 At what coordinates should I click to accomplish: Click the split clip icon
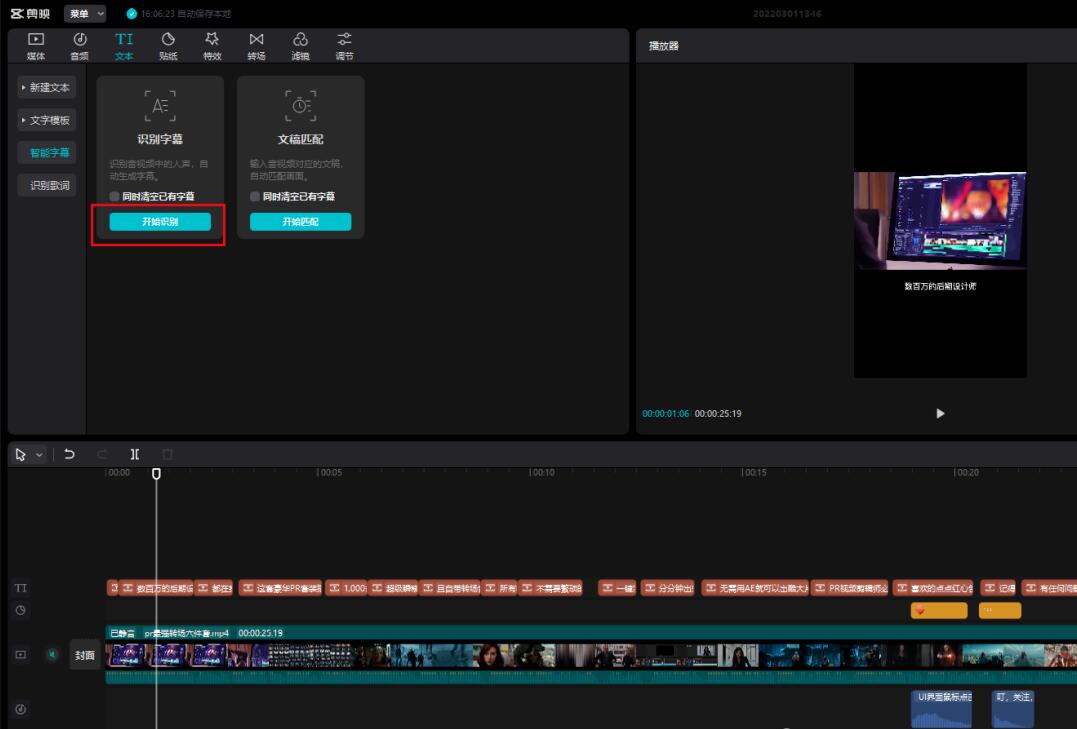coord(135,454)
